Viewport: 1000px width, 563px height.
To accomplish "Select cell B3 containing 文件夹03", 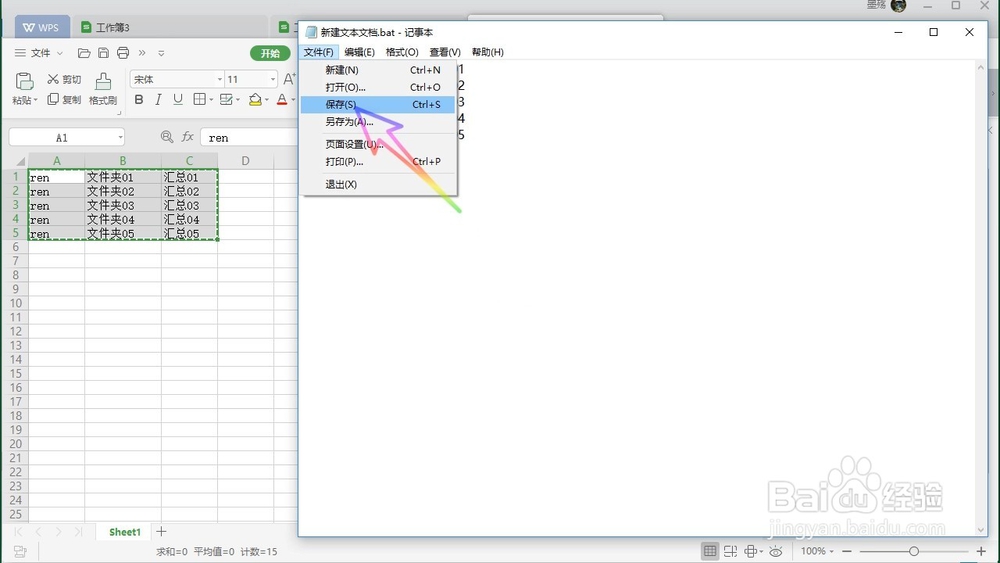I will (122, 205).
